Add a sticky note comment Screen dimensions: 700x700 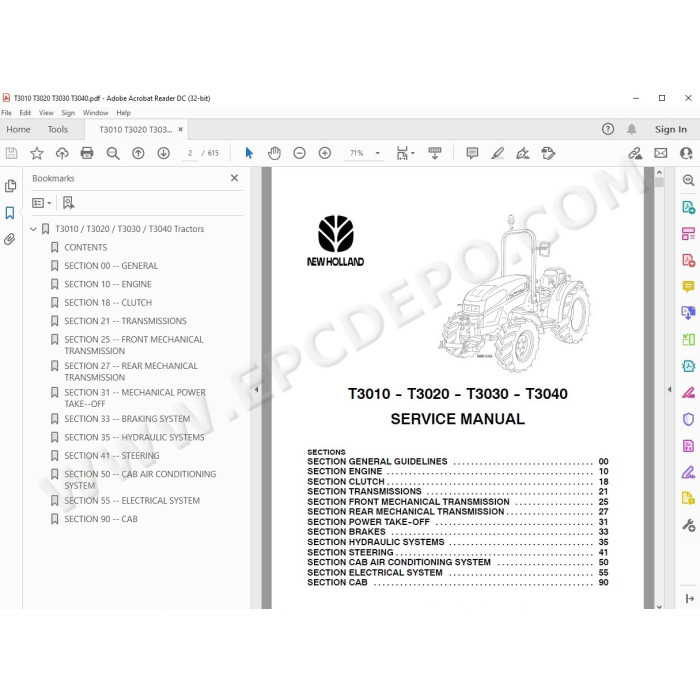[x=472, y=153]
